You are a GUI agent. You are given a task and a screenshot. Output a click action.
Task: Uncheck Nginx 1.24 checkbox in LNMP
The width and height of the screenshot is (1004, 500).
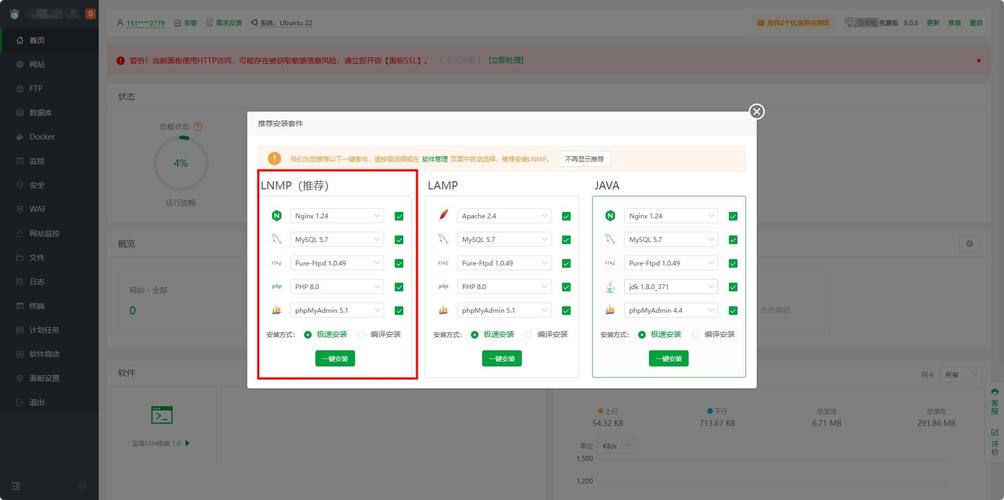pos(399,216)
